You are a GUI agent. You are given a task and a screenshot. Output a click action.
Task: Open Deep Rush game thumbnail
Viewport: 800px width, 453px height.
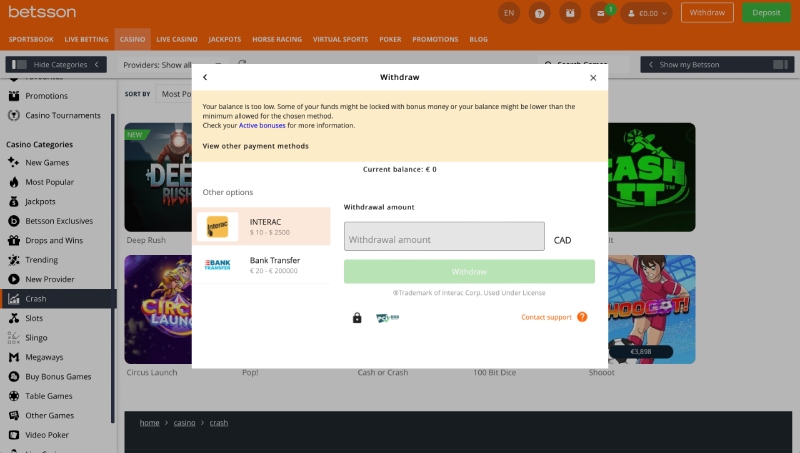[158, 177]
